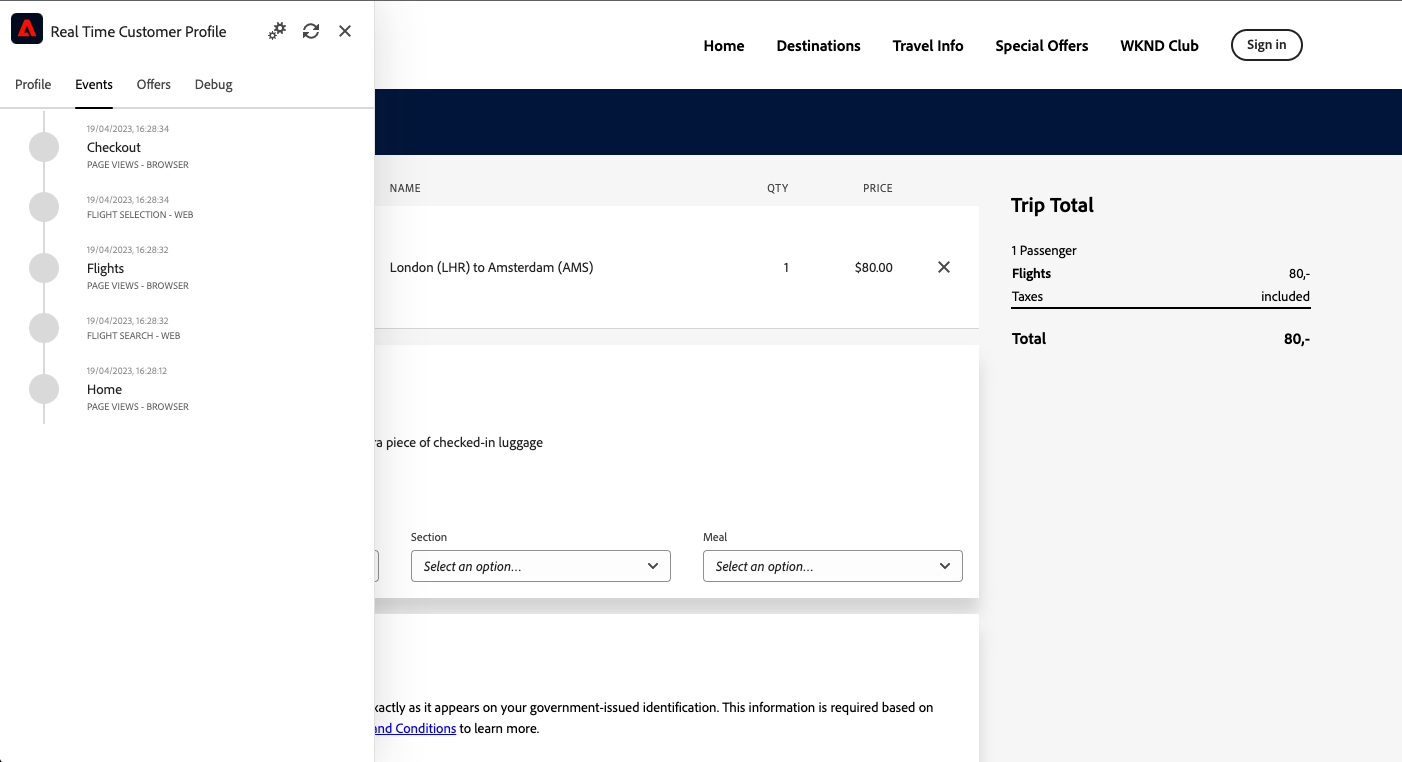Switch to the Events tab

point(94,85)
